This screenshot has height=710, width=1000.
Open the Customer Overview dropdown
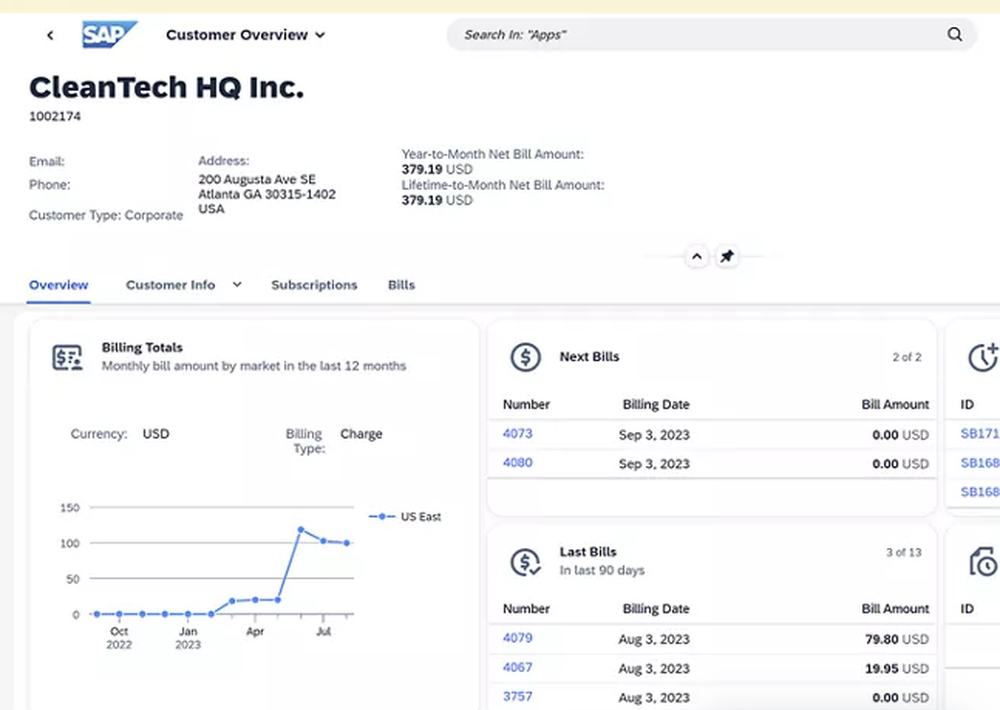click(246, 34)
